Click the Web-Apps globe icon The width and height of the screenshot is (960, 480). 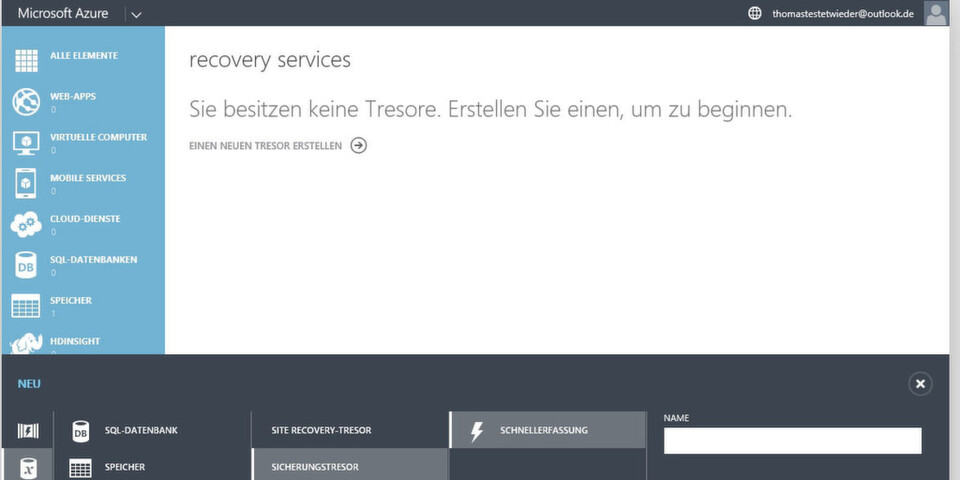pyautogui.click(x=26, y=102)
